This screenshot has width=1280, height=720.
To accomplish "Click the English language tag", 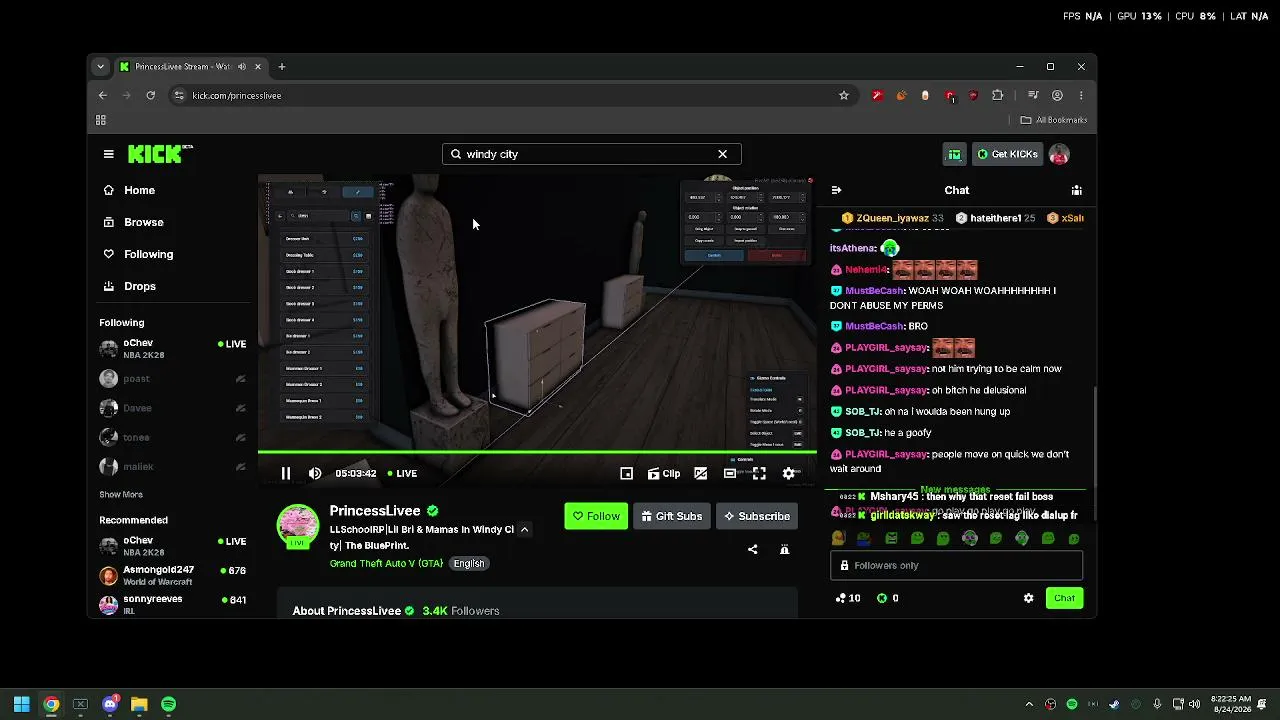I will 468,563.
